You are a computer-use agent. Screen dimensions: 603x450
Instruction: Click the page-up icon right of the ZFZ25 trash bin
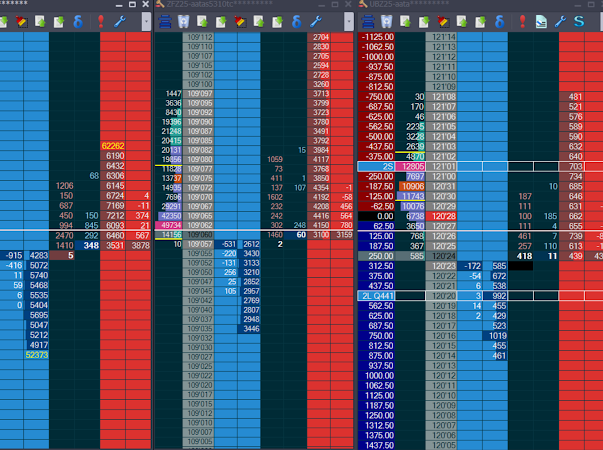click(x=202, y=22)
